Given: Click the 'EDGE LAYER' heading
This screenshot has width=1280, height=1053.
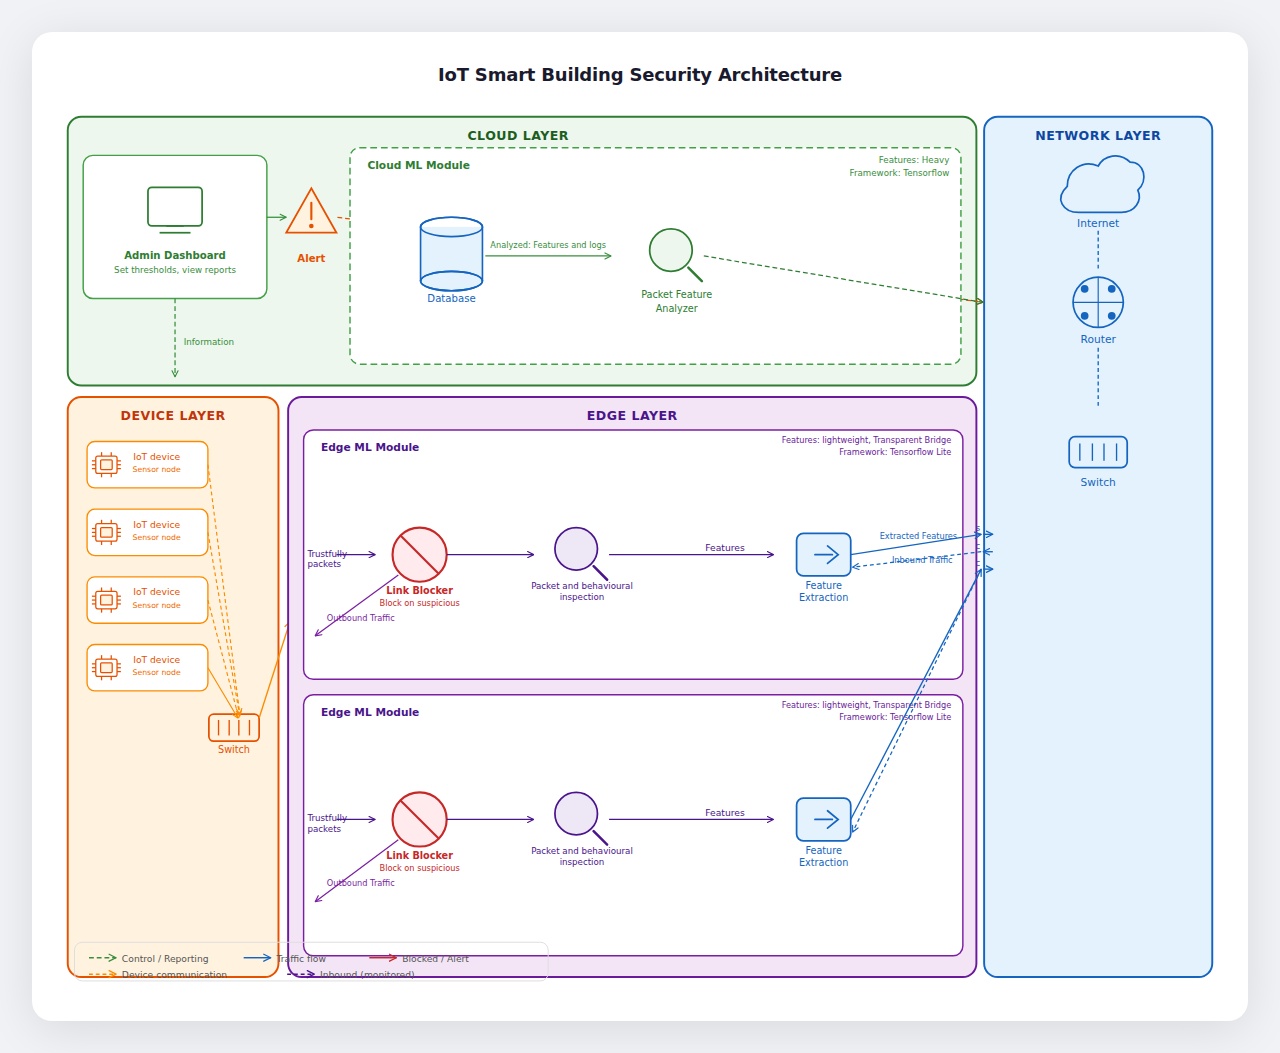Looking at the screenshot, I should click(632, 416).
